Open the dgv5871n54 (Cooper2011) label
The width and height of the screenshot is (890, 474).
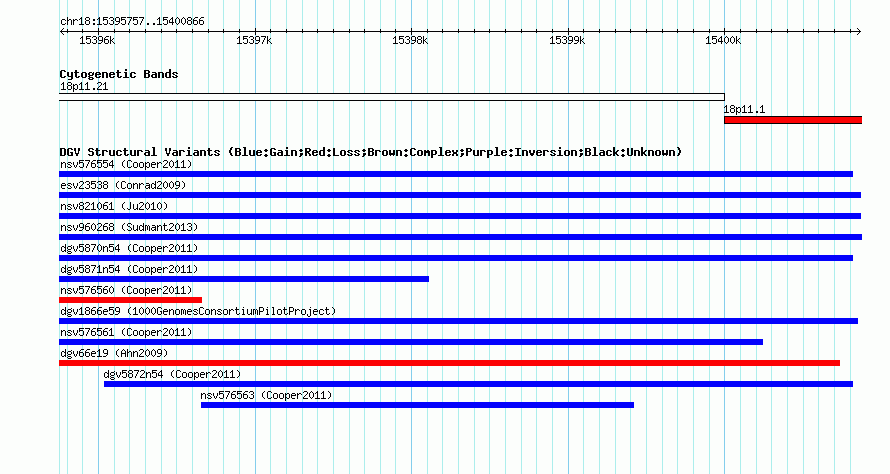pos(129,270)
